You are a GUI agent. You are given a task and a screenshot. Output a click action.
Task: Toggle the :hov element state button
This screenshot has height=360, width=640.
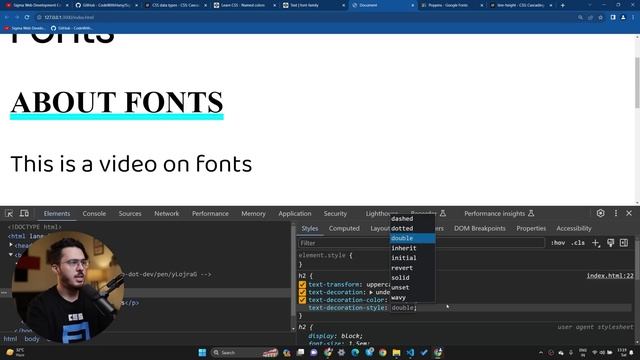(x=558, y=243)
